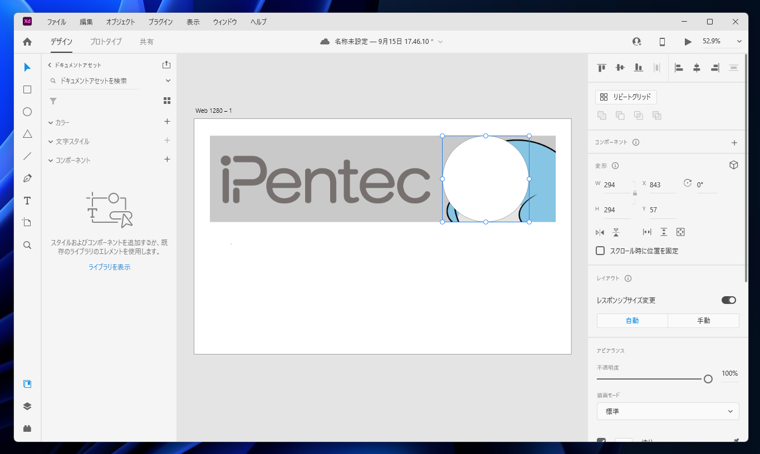Viewport: 760px width, 454px height.
Task: Go to the Home screen icon
Action: pyautogui.click(x=27, y=42)
